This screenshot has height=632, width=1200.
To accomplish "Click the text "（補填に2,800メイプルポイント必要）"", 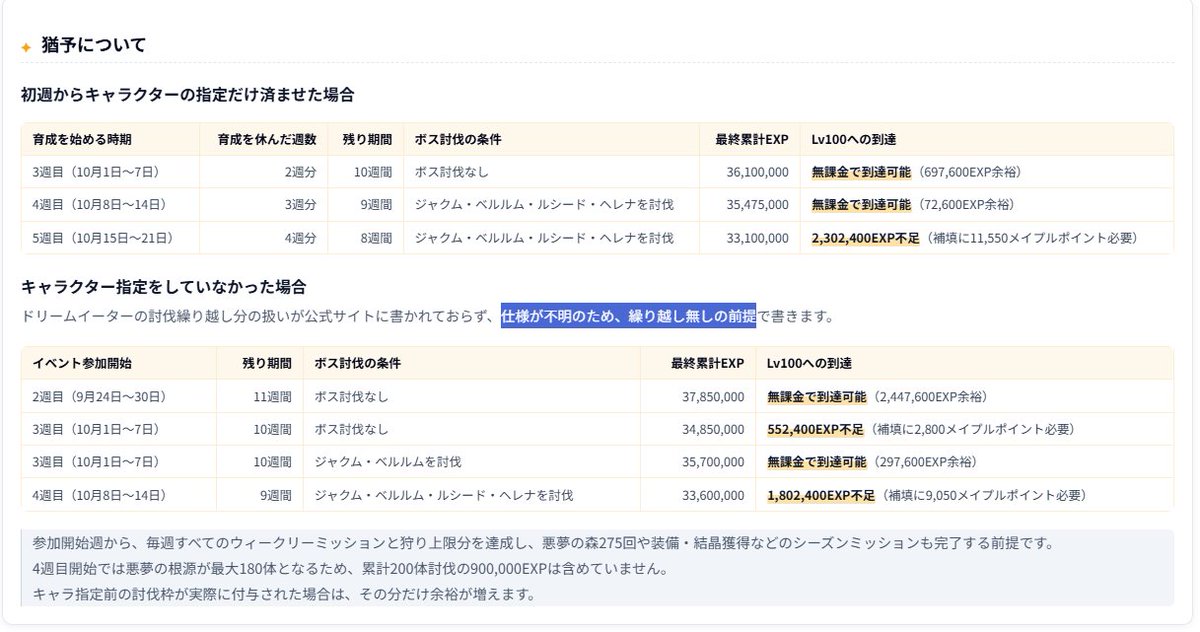I will point(972,429).
